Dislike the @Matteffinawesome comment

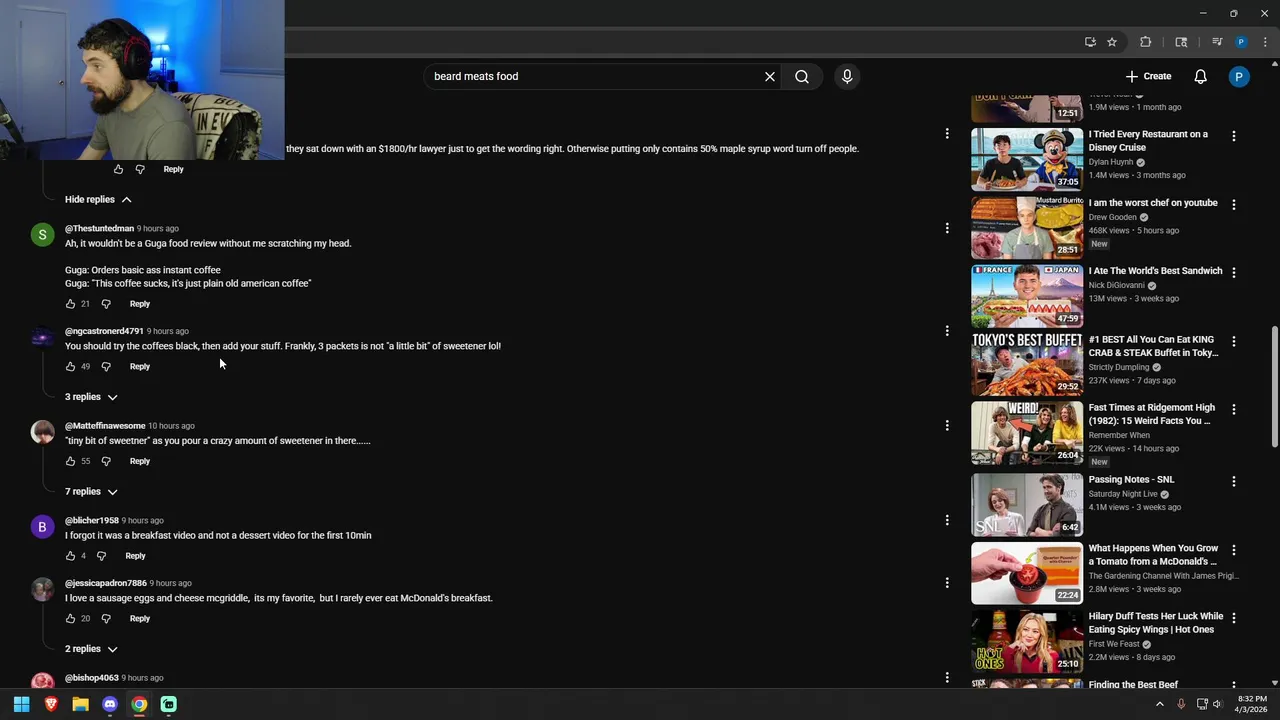tap(106, 462)
